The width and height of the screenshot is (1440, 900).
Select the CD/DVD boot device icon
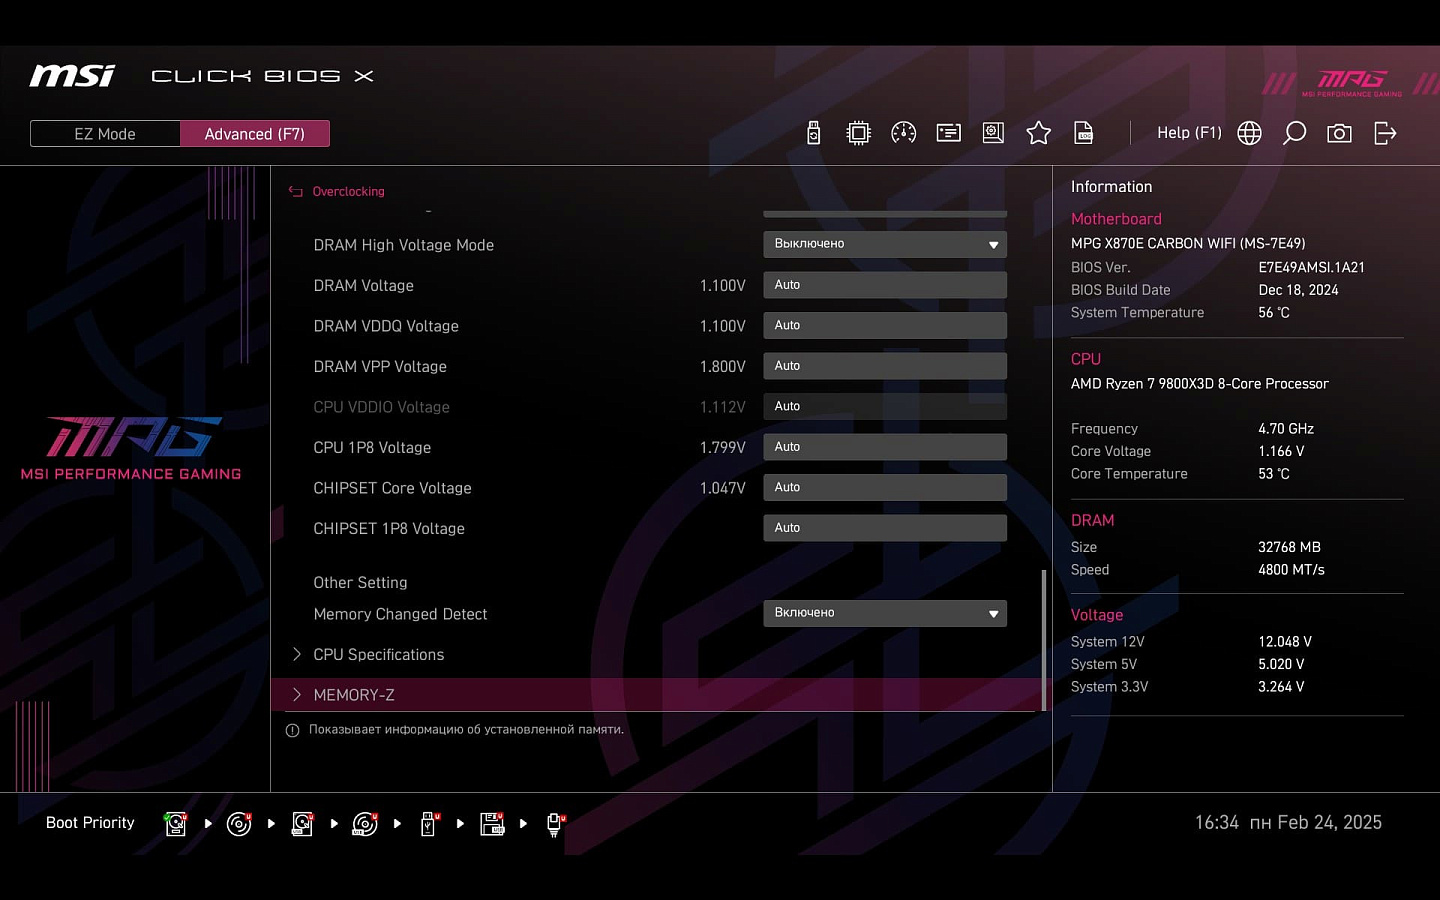(x=239, y=824)
